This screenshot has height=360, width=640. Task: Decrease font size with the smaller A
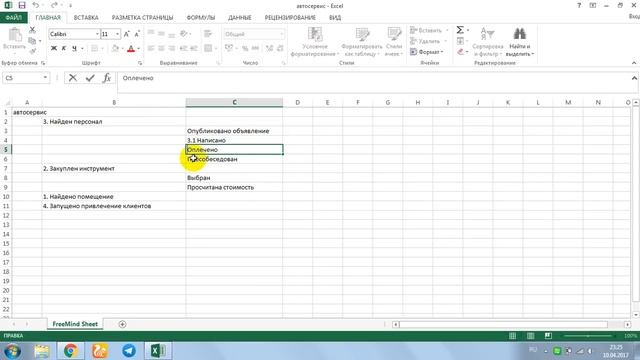(x=137, y=34)
